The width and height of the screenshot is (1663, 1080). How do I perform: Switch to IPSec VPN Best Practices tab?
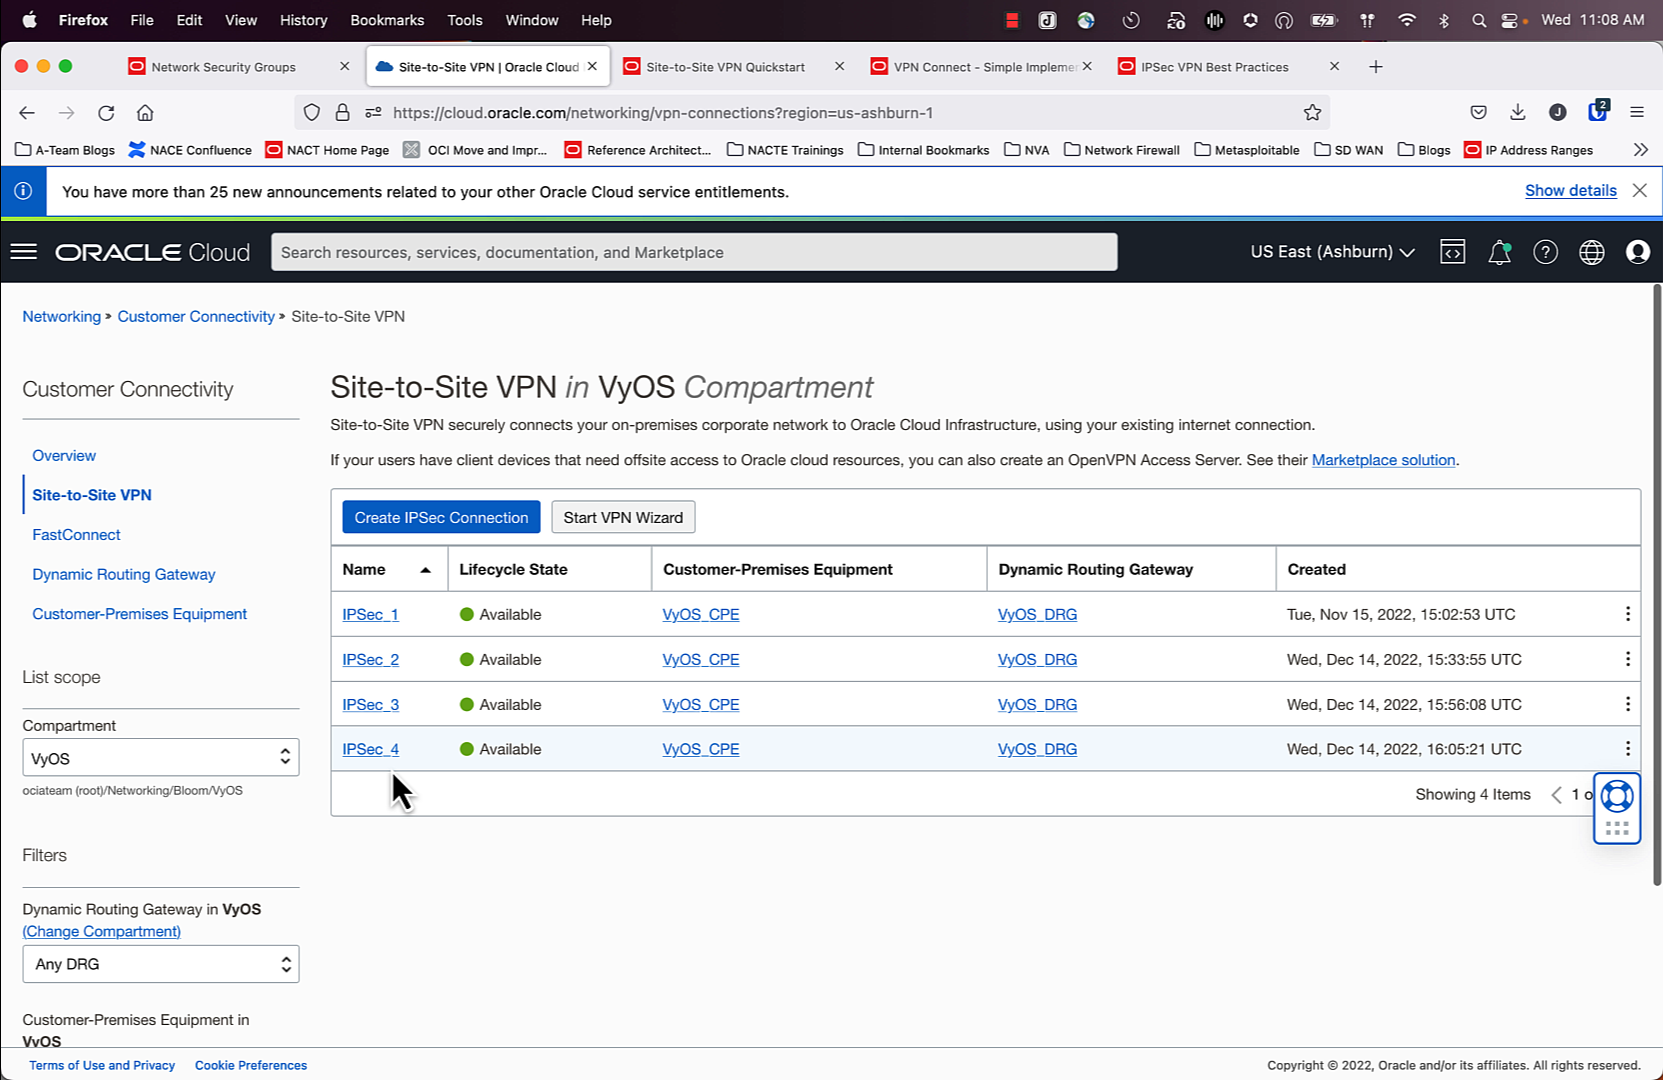pyautogui.click(x=1214, y=67)
